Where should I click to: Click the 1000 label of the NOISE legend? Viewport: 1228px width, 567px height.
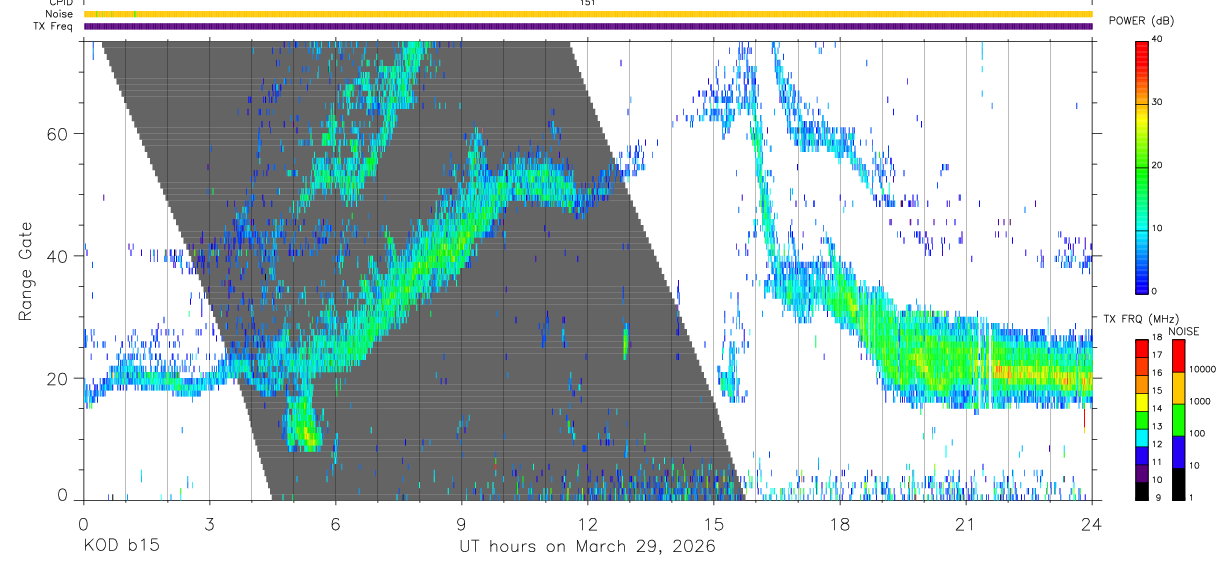pyautogui.click(x=1199, y=401)
